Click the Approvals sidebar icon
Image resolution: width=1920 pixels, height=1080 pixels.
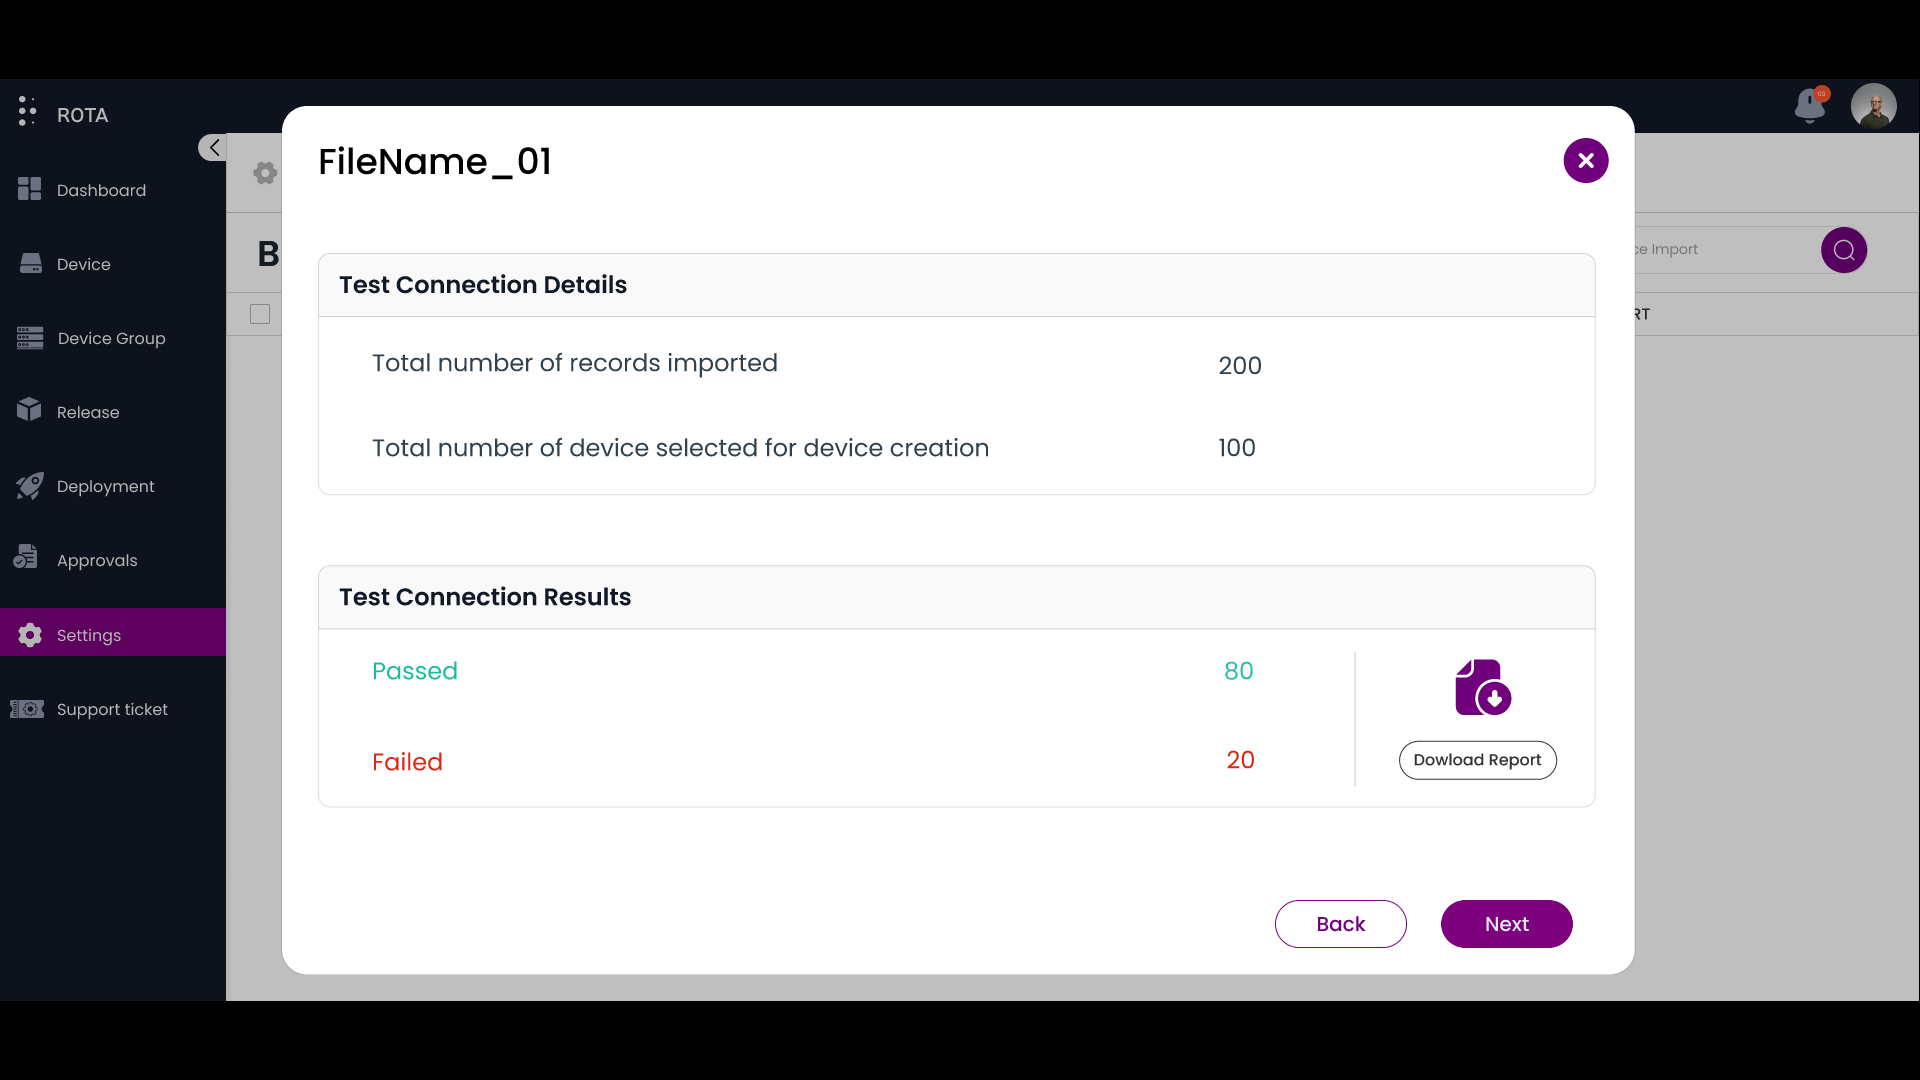click(x=29, y=560)
